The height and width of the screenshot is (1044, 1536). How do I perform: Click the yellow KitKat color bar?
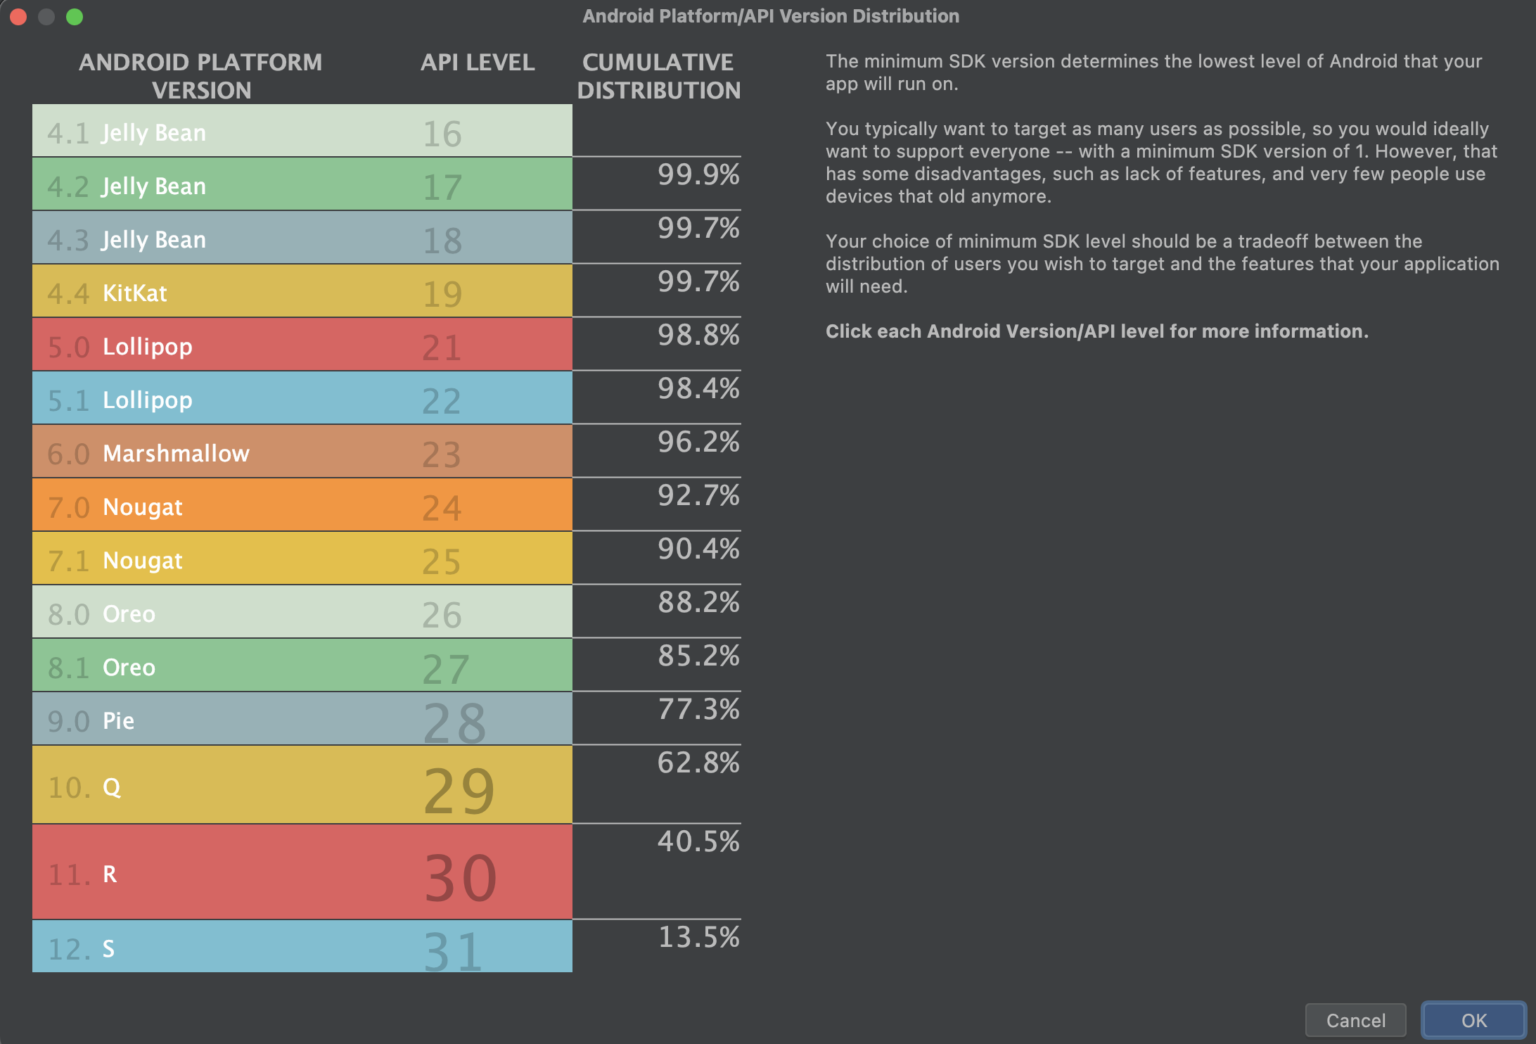pos(302,292)
